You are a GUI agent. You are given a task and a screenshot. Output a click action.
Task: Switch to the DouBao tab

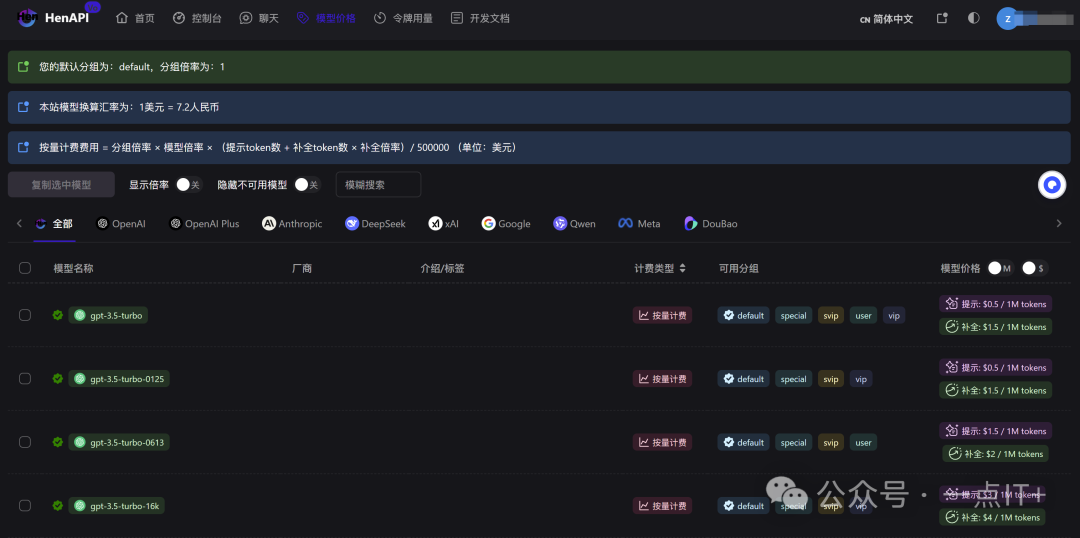pyautogui.click(x=711, y=223)
